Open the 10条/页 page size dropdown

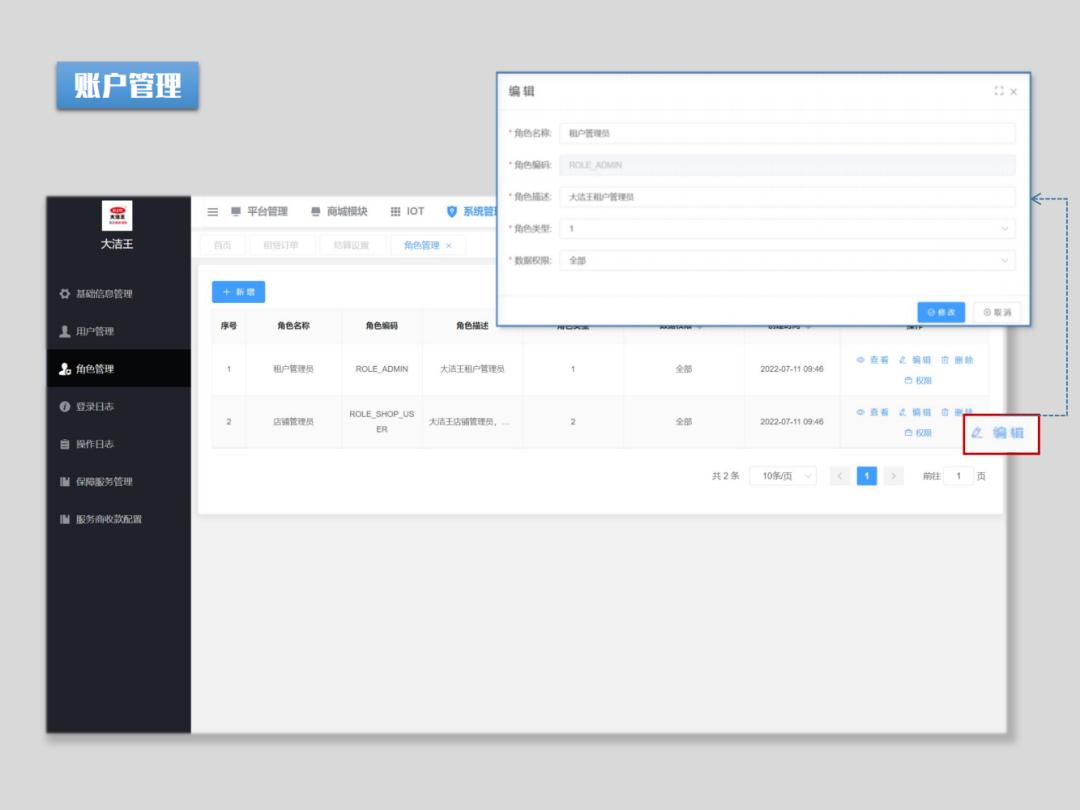(783, 475)
